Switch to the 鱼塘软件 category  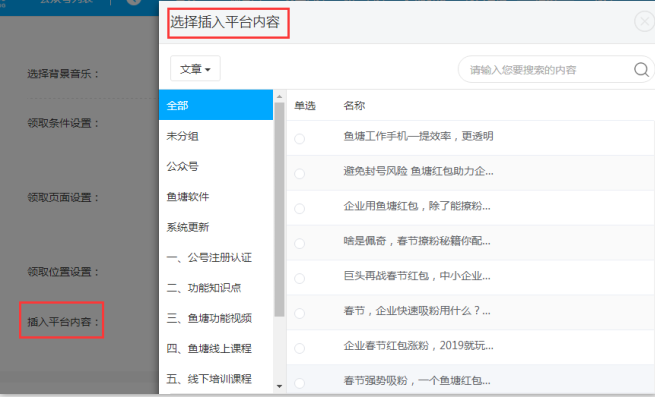[x=216, y=196]
